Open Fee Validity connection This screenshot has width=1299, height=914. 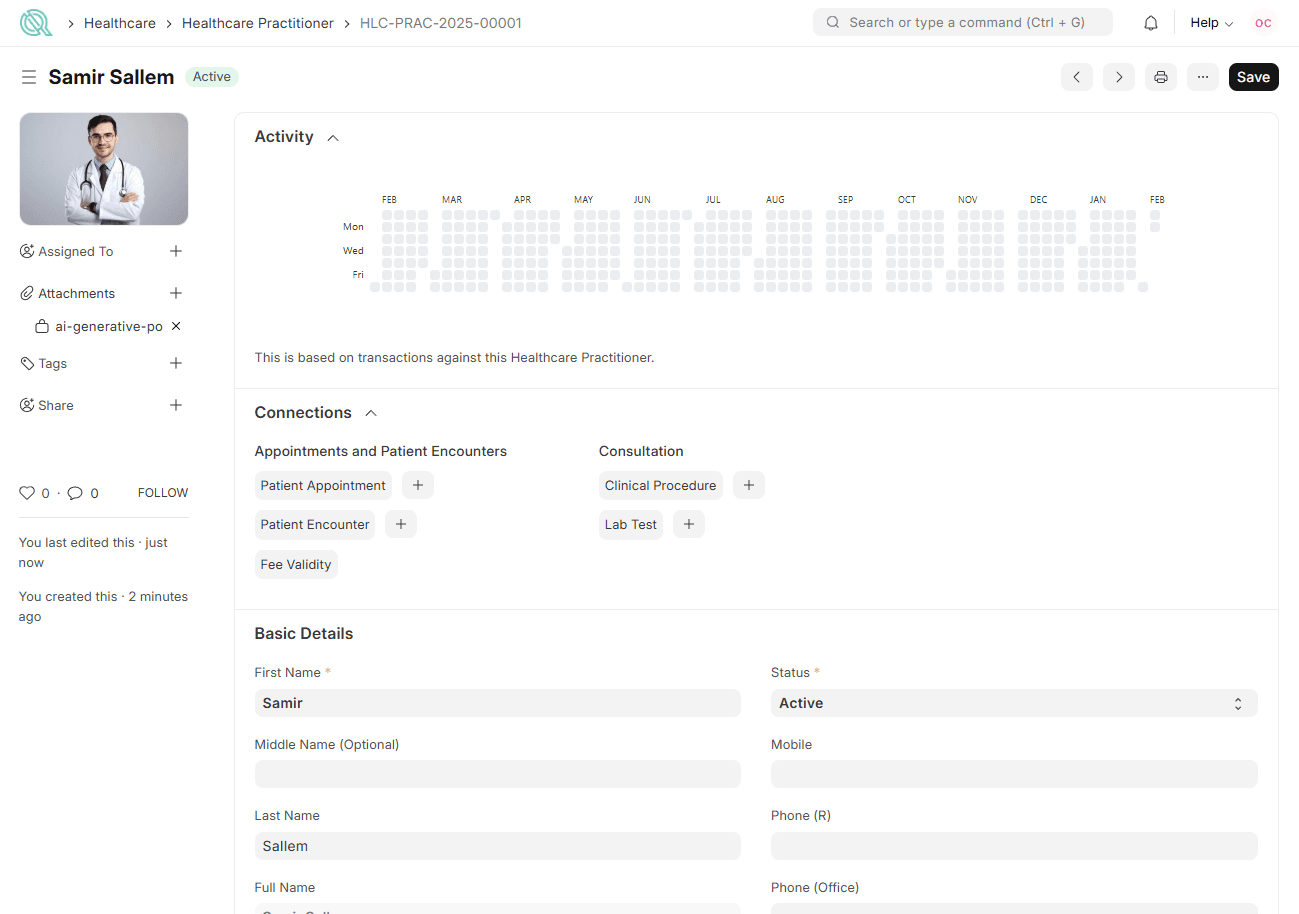click(296, 564)
